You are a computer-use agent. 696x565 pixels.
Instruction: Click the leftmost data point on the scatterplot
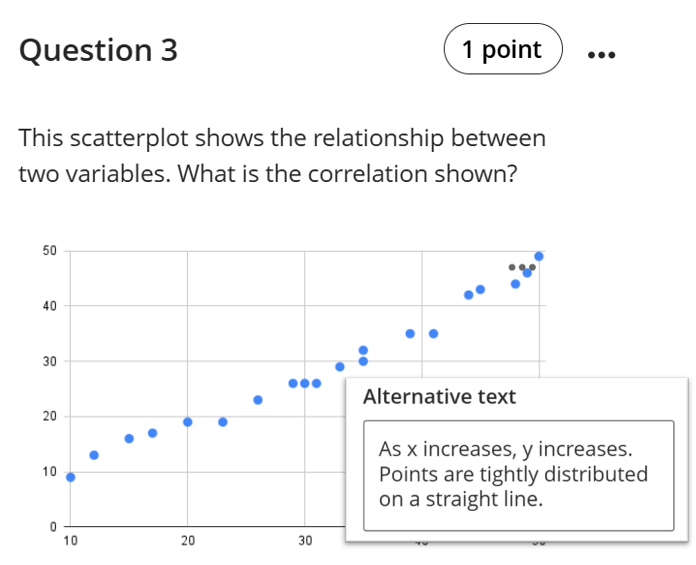pos(70,477)
